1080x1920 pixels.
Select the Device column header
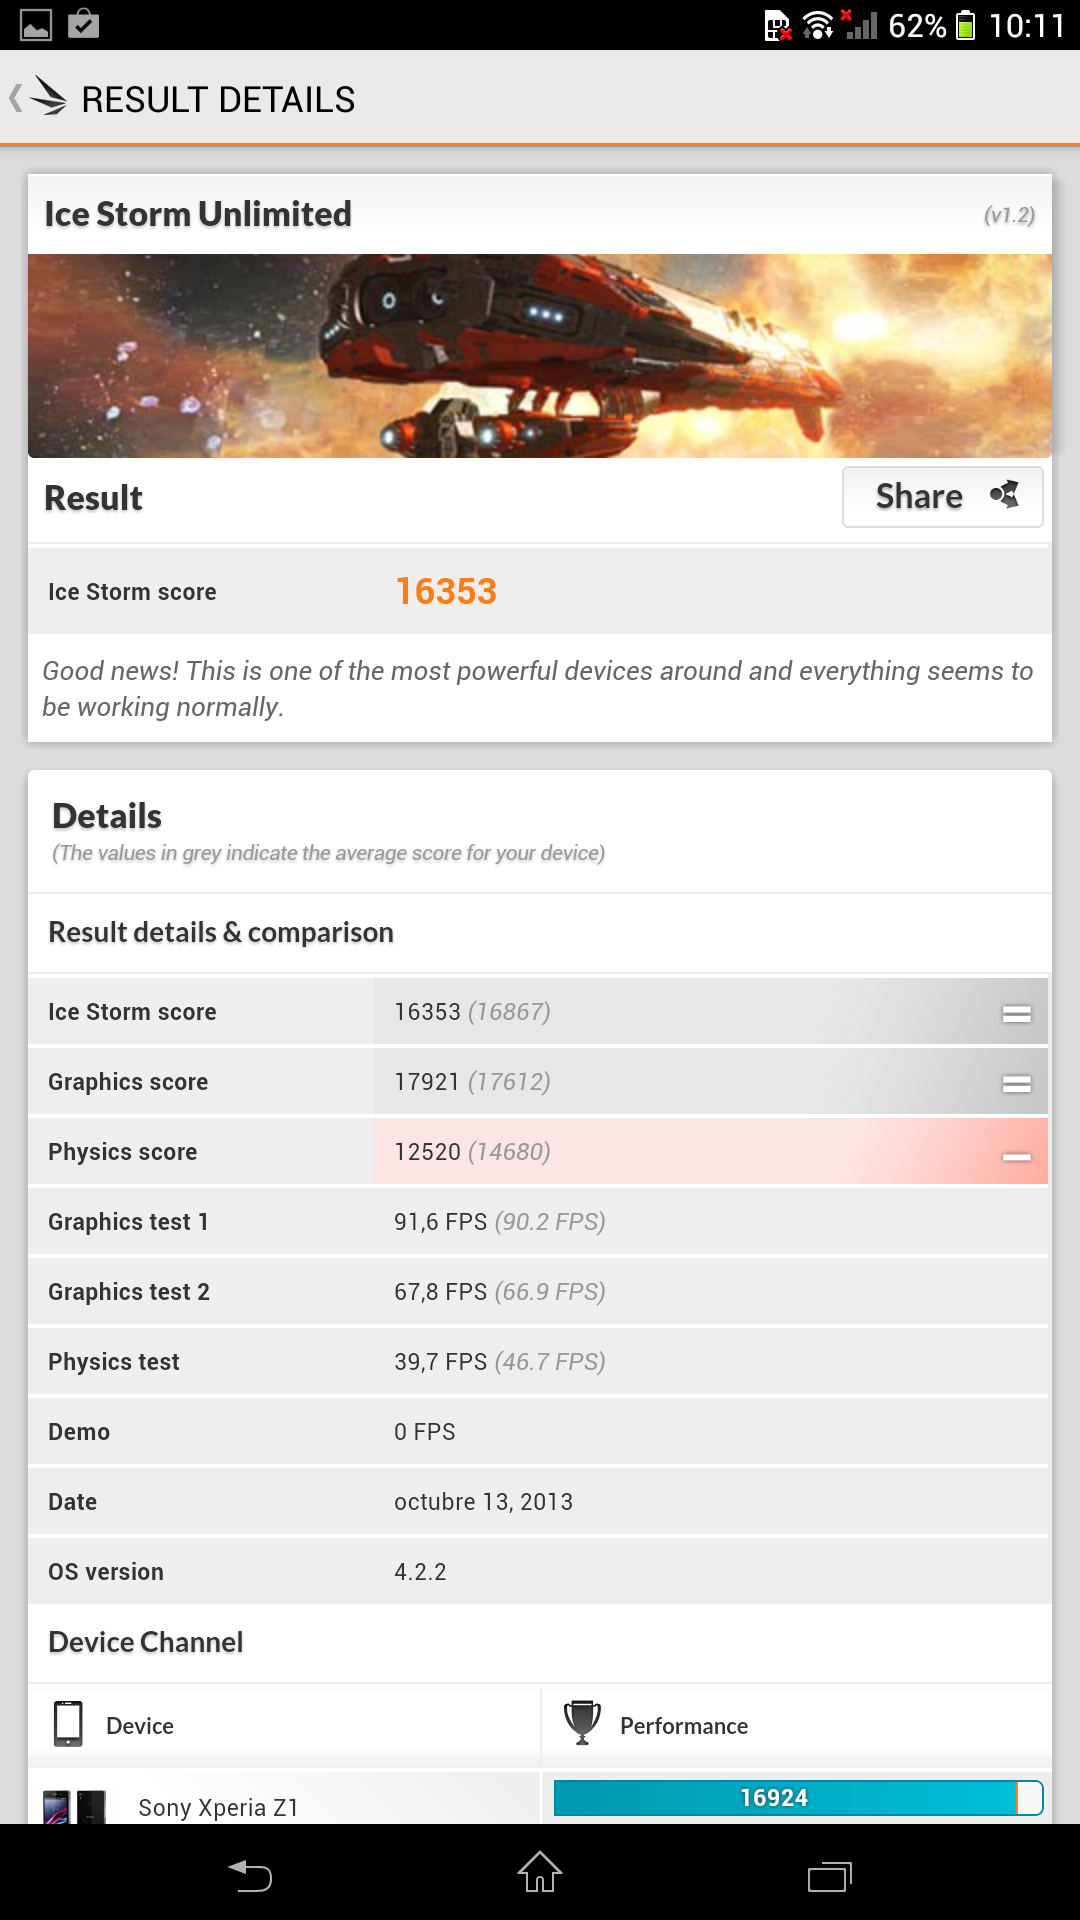click(140, 1726)
